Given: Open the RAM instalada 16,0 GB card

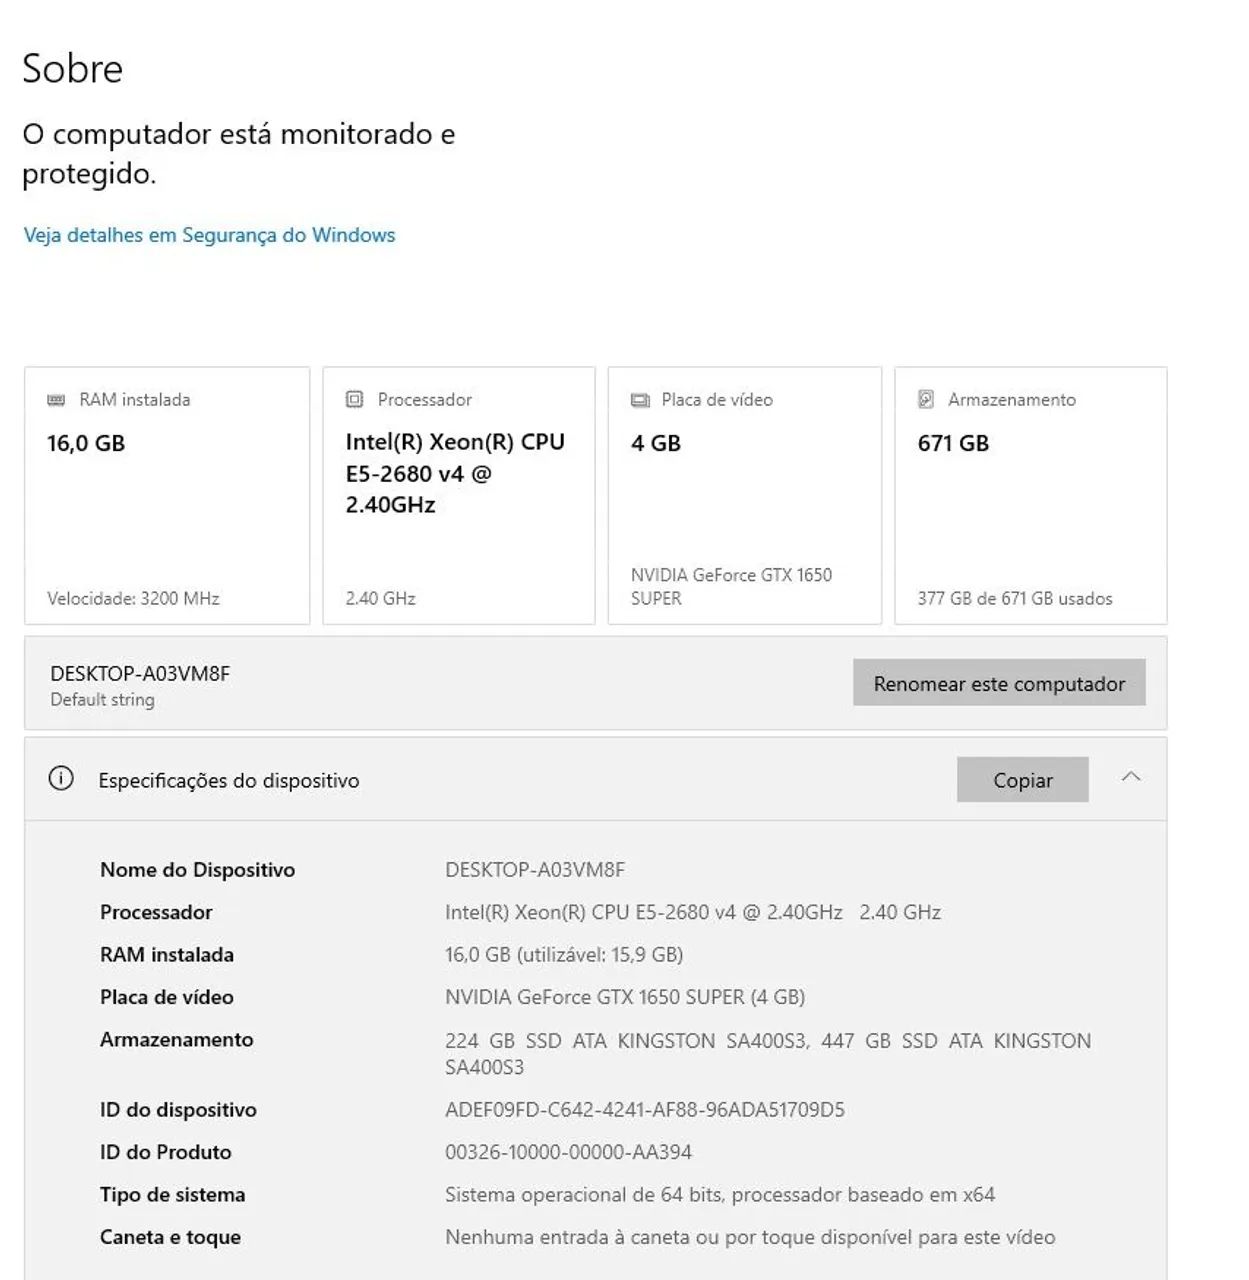Looking at the screenshot, I should click(x=167, y=496).
